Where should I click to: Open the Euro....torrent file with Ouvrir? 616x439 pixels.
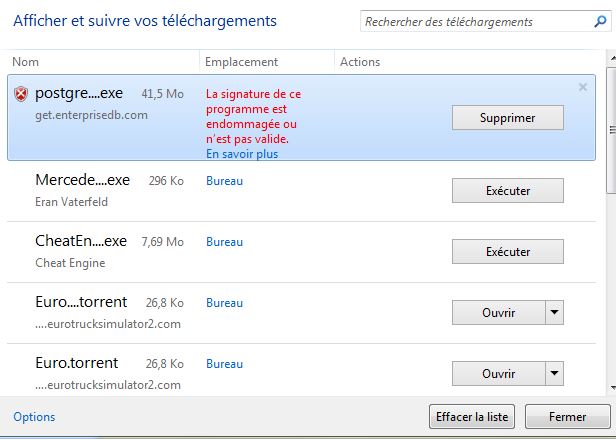point(499,312)
